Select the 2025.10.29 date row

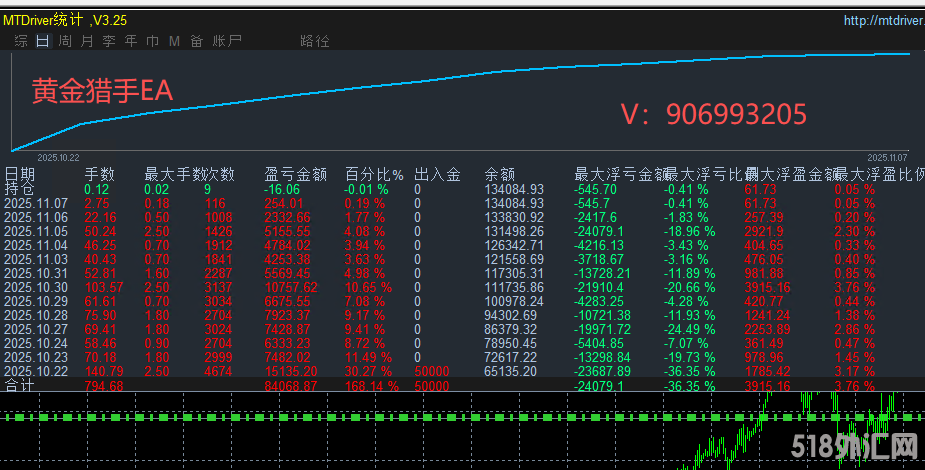[x=36, y=301]
